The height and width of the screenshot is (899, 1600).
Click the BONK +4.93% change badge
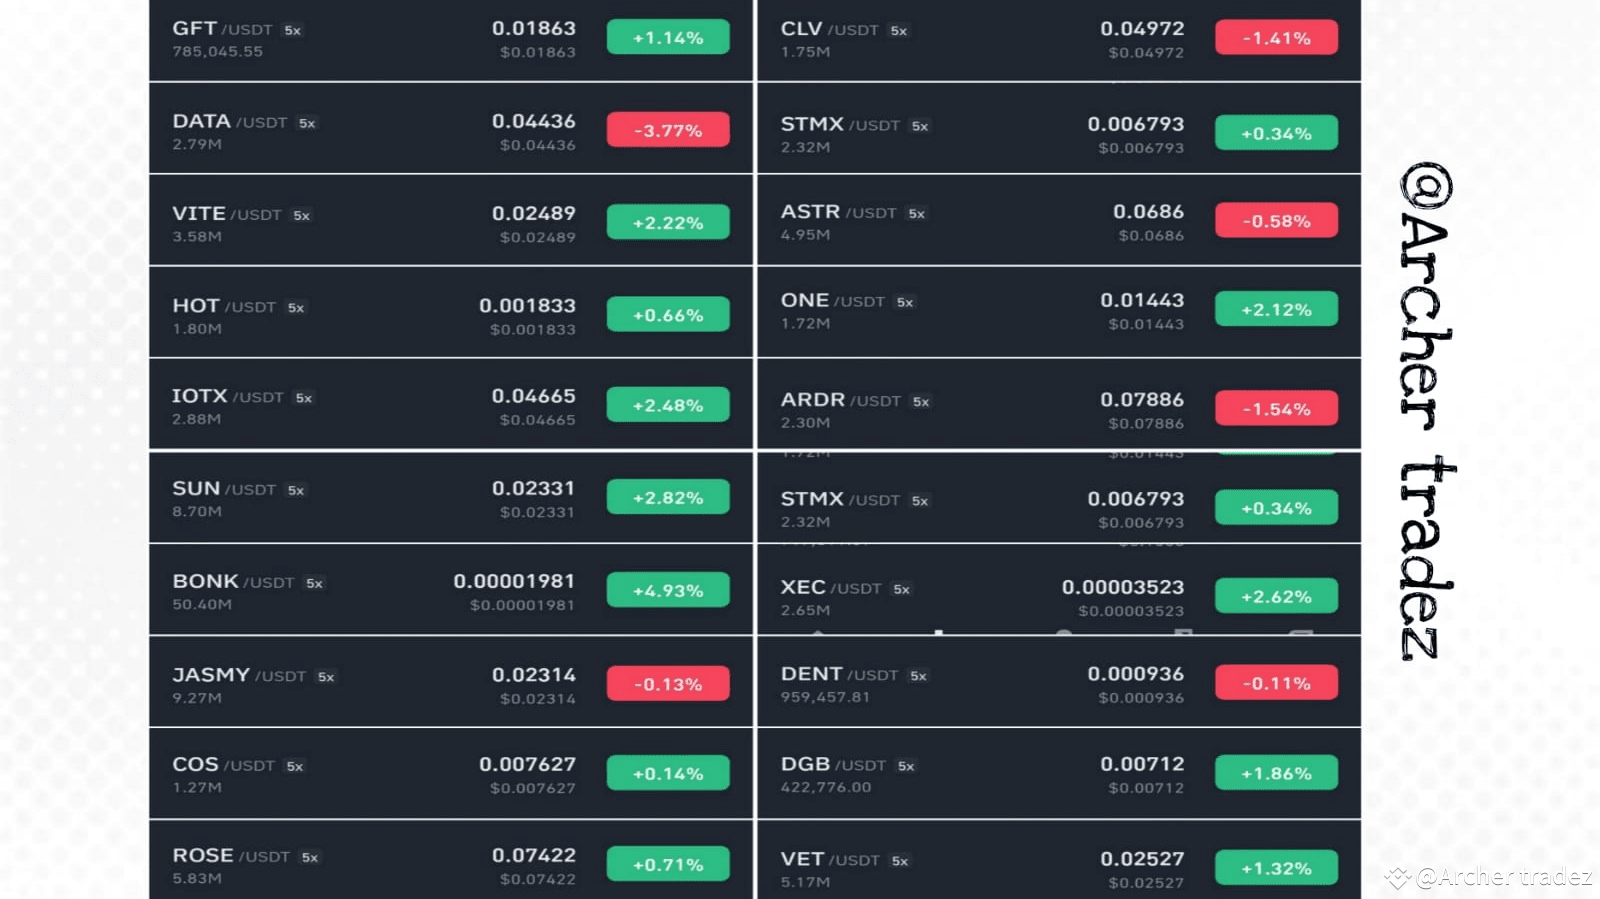pos(668,590)
